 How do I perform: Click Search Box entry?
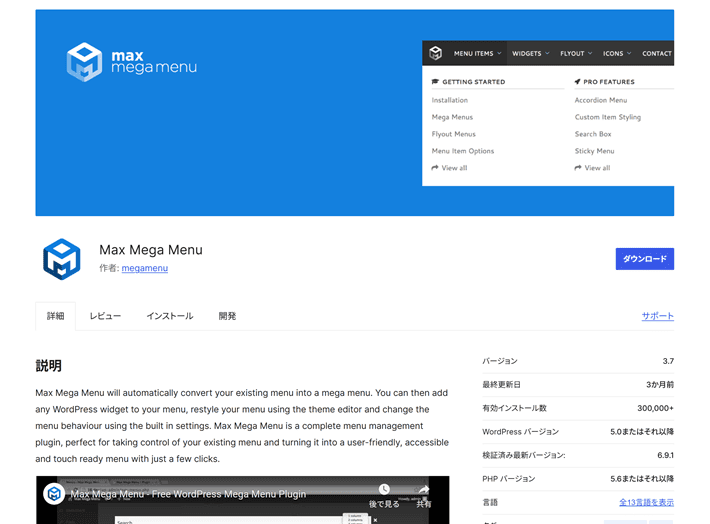(x=593, y=134)
